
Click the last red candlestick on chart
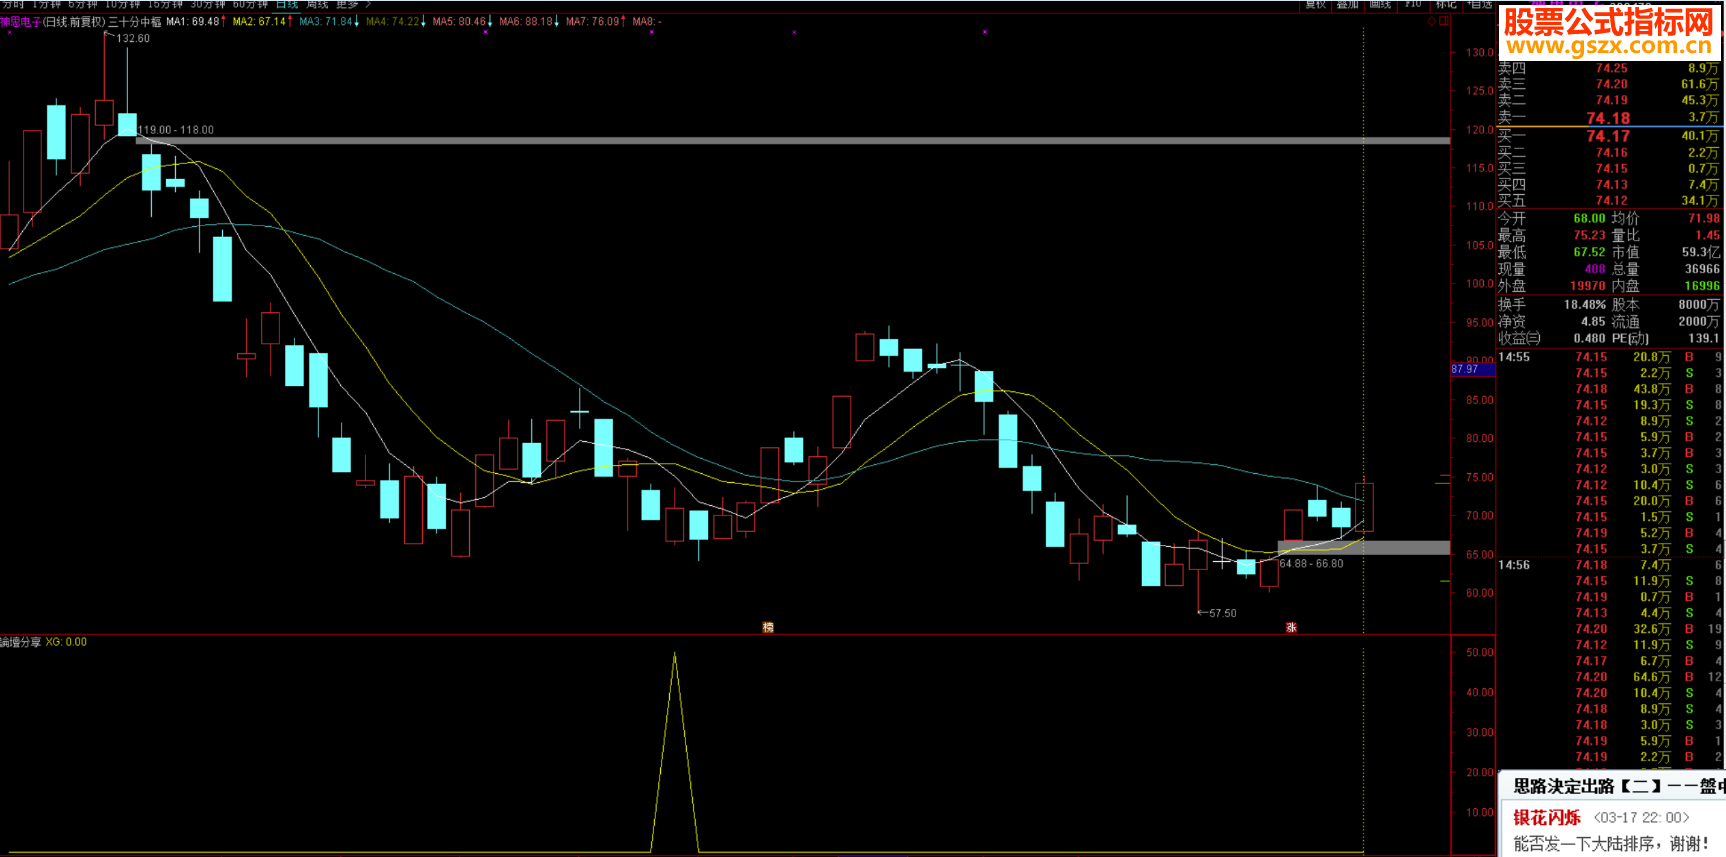click(1364, 507)
